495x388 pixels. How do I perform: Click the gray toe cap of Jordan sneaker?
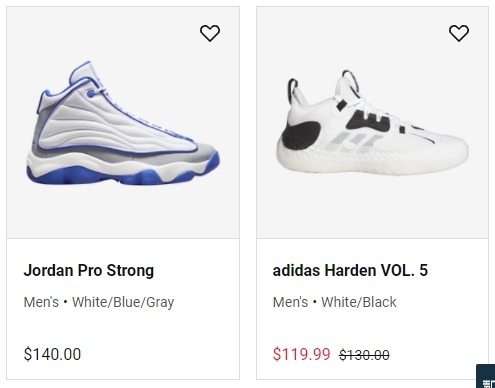point(207,150)
